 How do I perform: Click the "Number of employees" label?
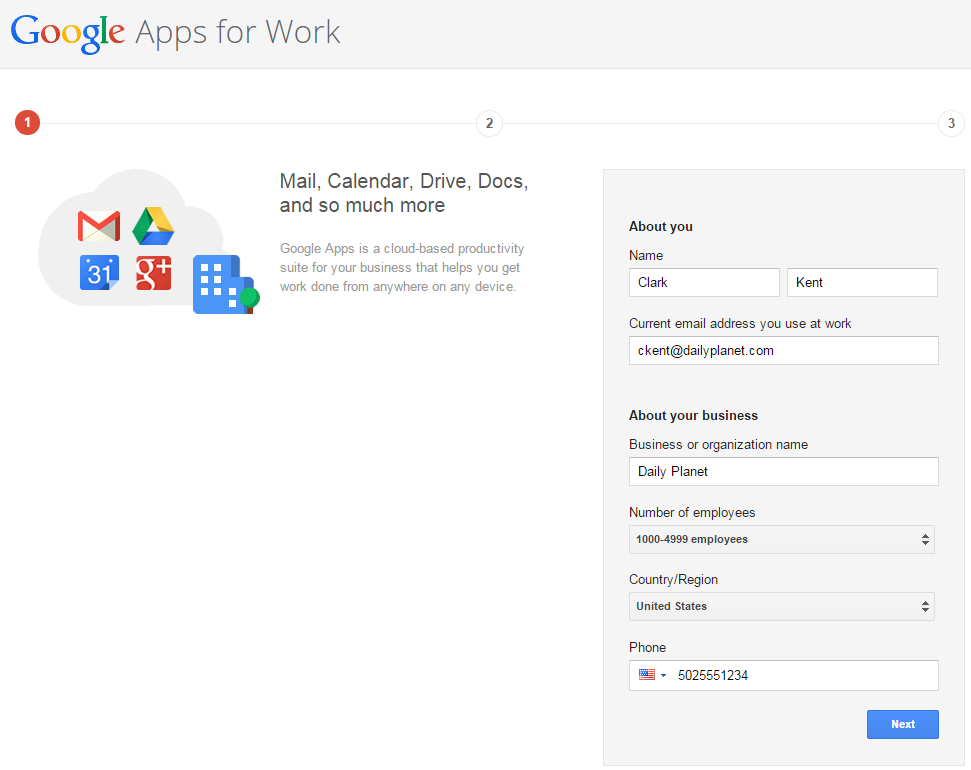tap(692, 512)
